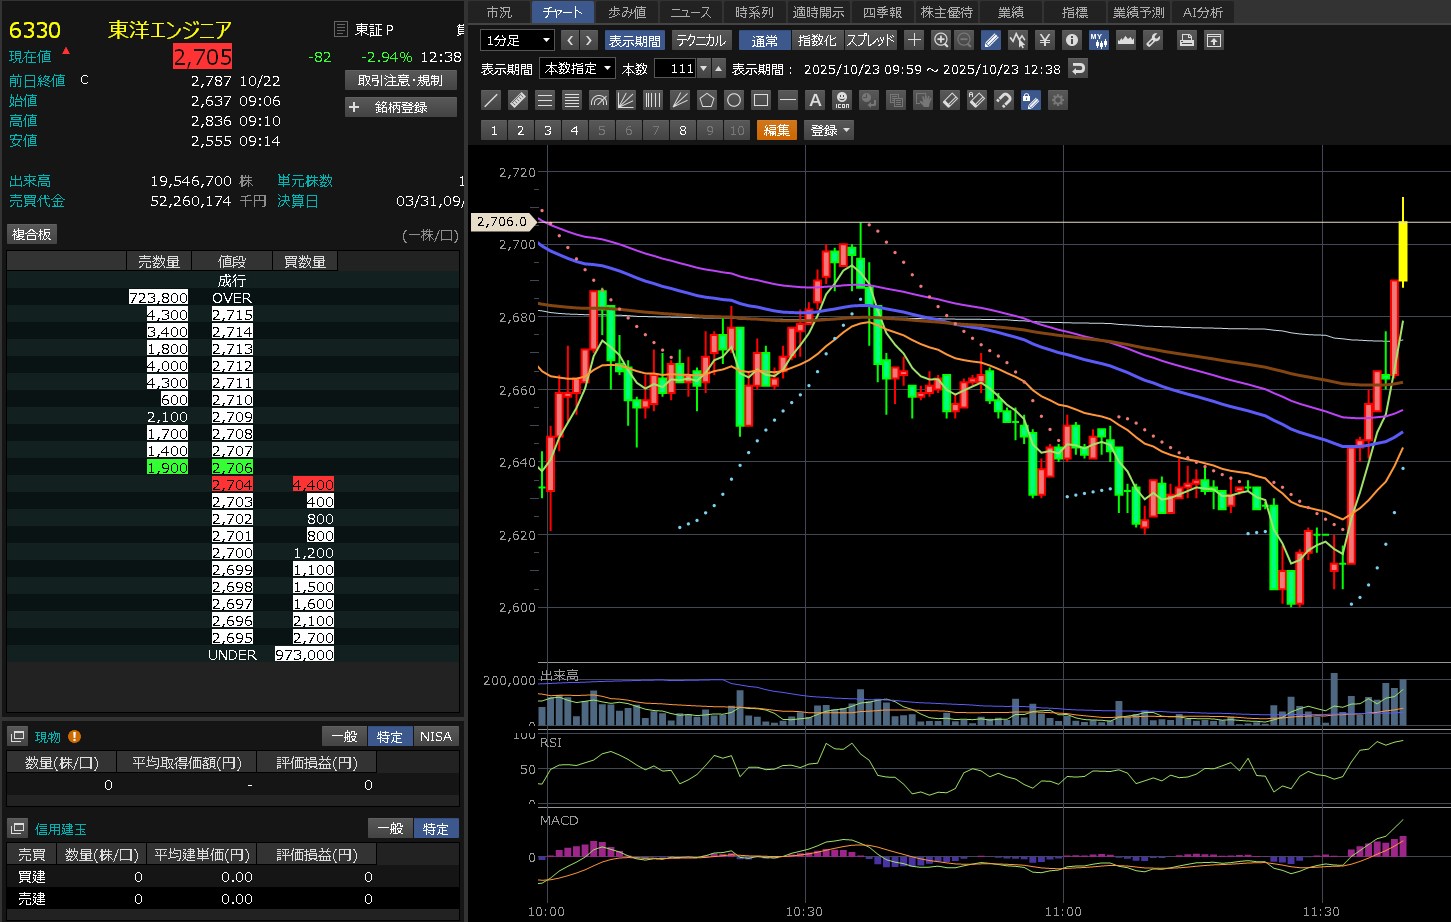Click the 銘柄登録 button
The image size is (1451, 922).
pos(401,107)
